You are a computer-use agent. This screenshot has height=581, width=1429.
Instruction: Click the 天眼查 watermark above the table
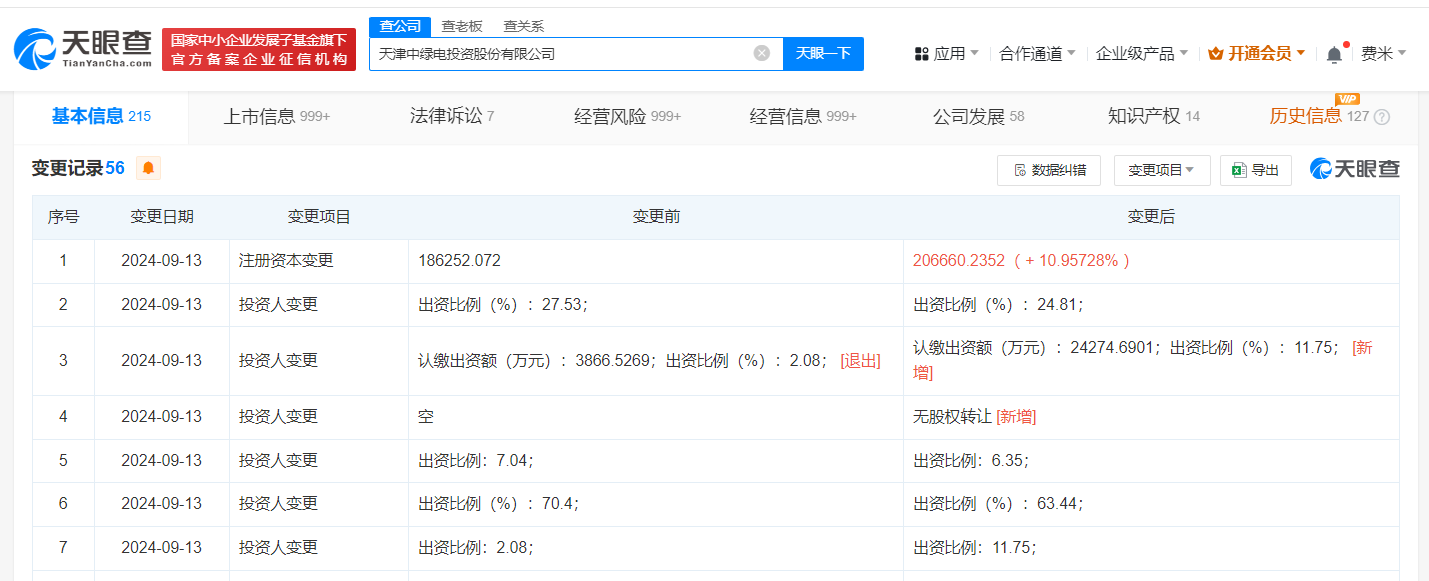pyautogui.click(x=1355, y=169)
